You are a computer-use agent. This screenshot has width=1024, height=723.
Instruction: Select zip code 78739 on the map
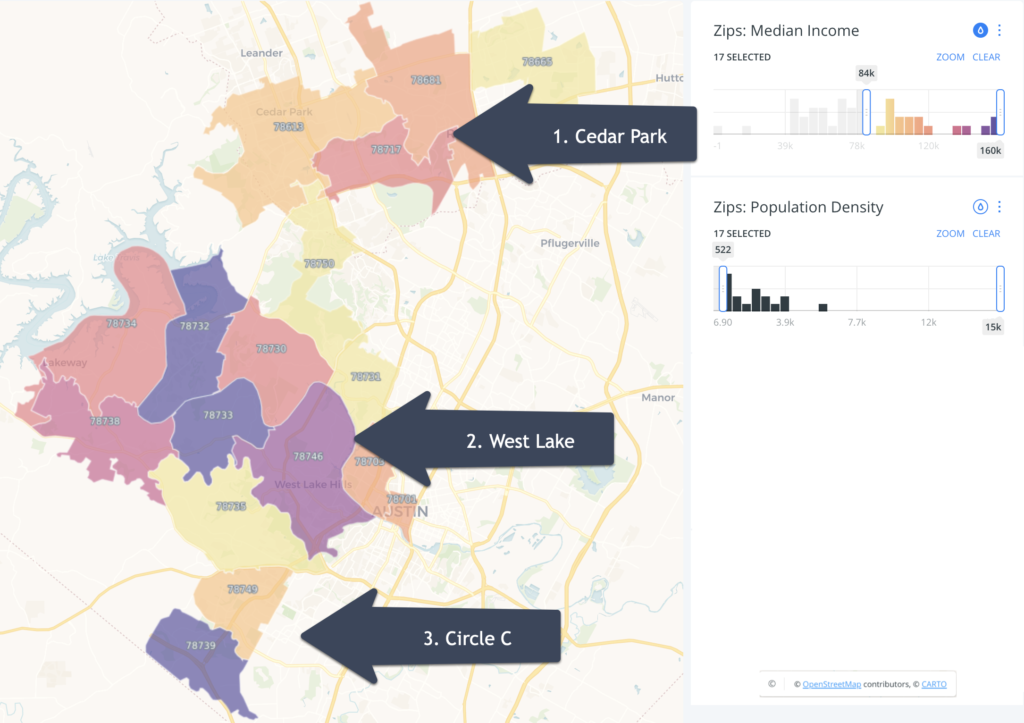[x=200, y=646]
